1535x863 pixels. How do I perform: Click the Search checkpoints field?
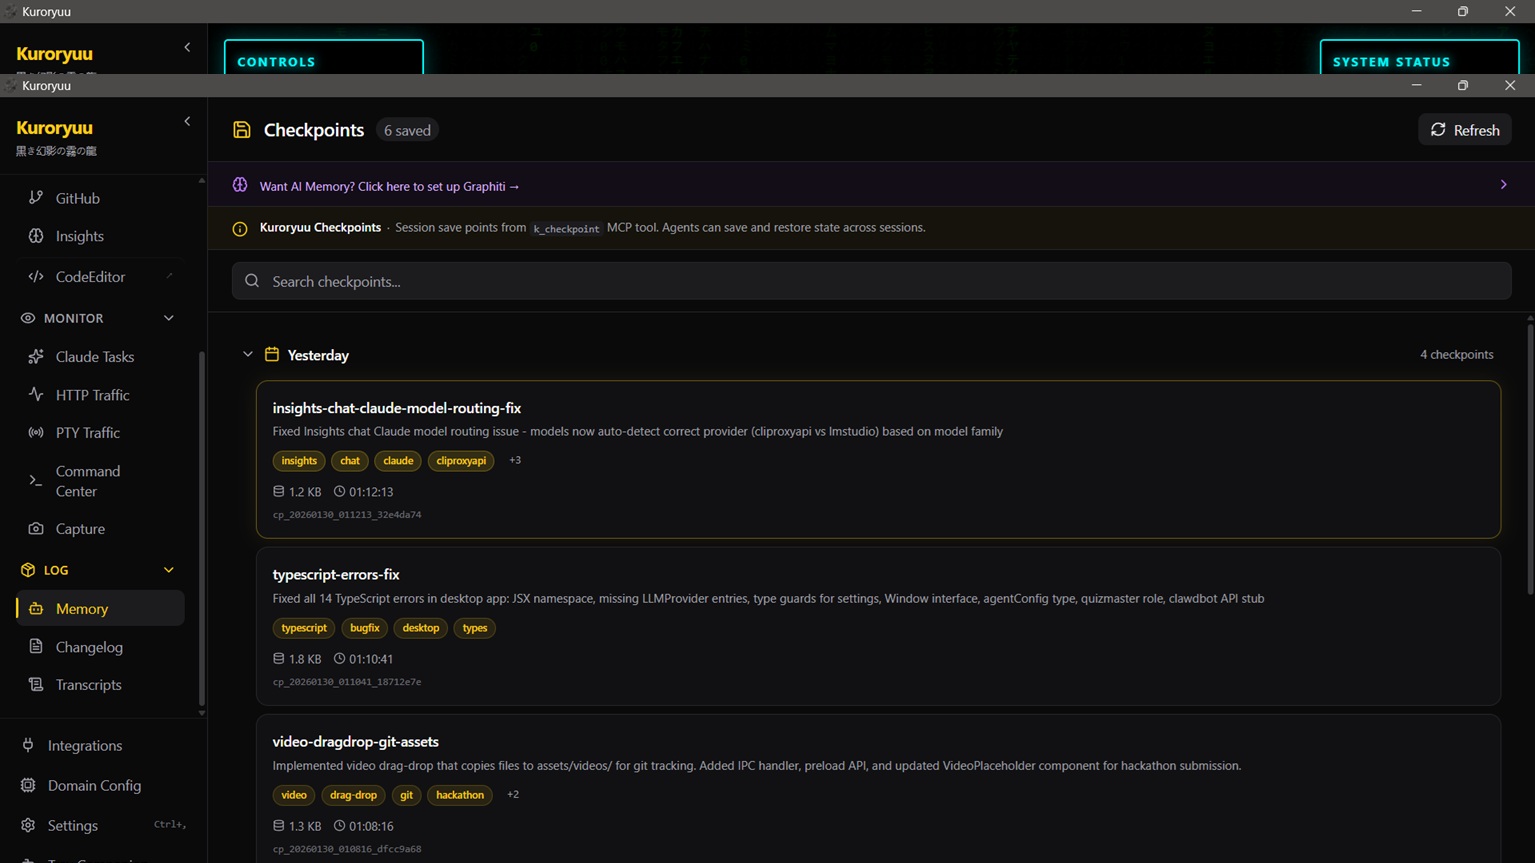[870, 282]
